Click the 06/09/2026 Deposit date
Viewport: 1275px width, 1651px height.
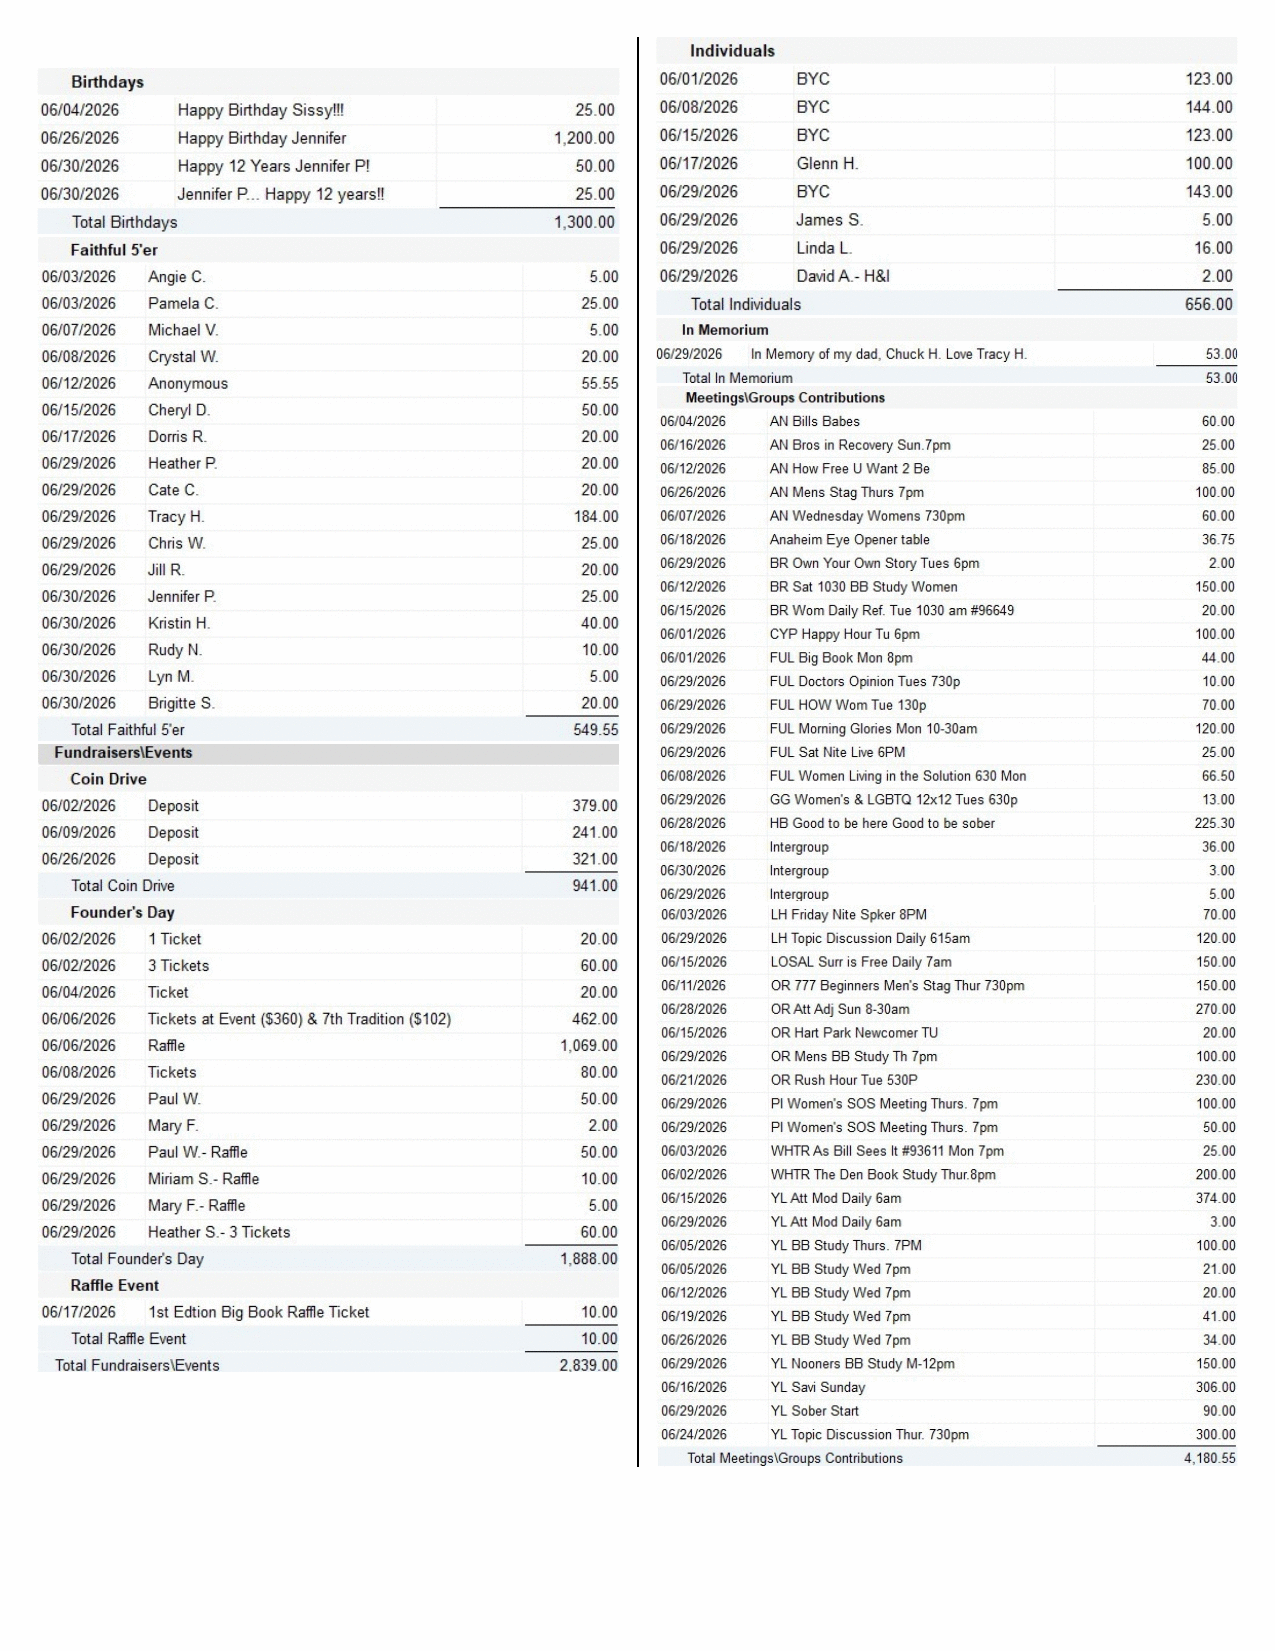pos(78,833)
